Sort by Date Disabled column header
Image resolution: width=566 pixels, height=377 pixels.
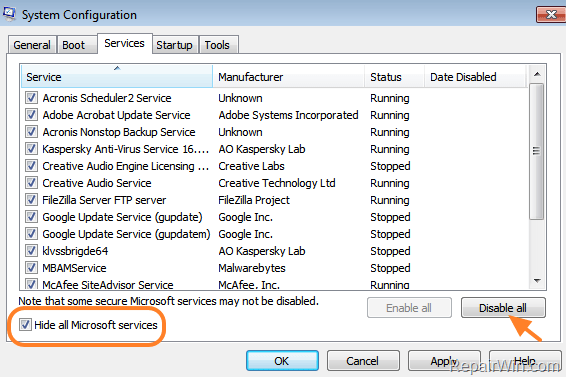click(475, 77)
